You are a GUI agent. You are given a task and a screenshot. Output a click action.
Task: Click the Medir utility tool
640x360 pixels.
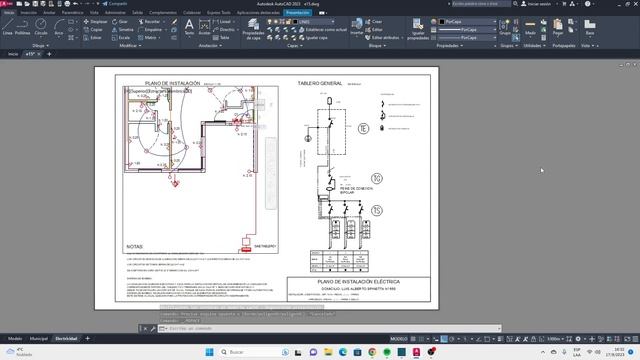530,27
